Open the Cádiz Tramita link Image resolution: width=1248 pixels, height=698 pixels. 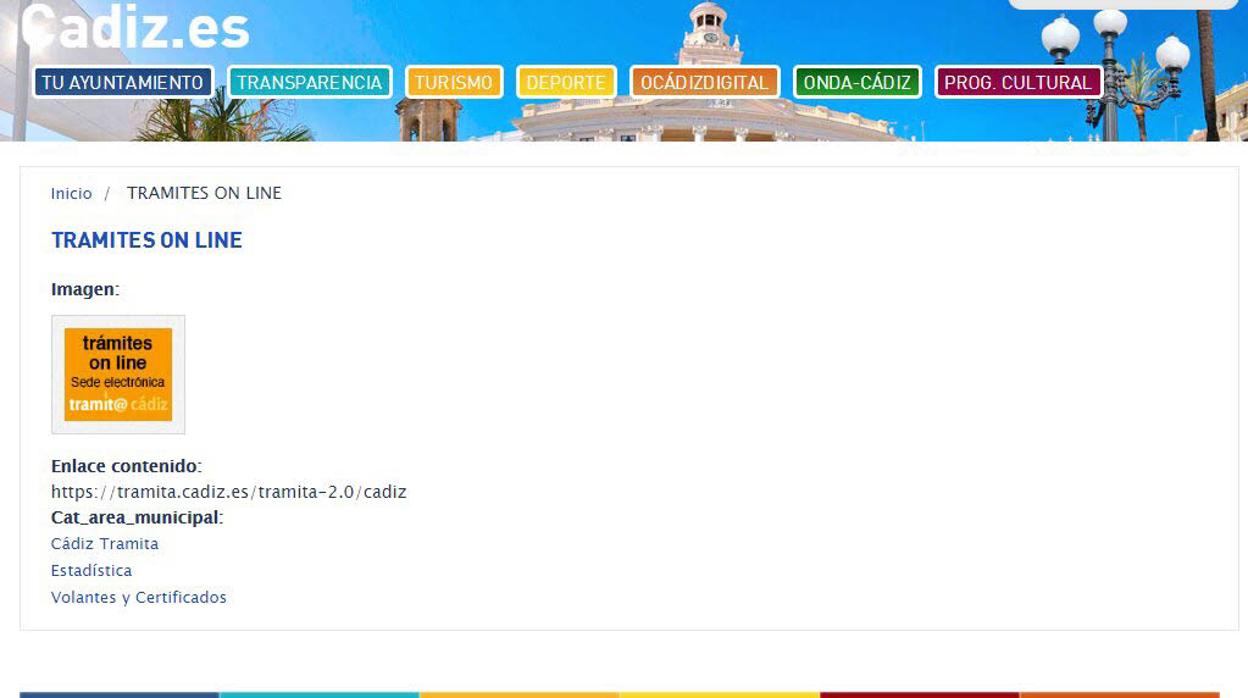click(x=105, y=544)
